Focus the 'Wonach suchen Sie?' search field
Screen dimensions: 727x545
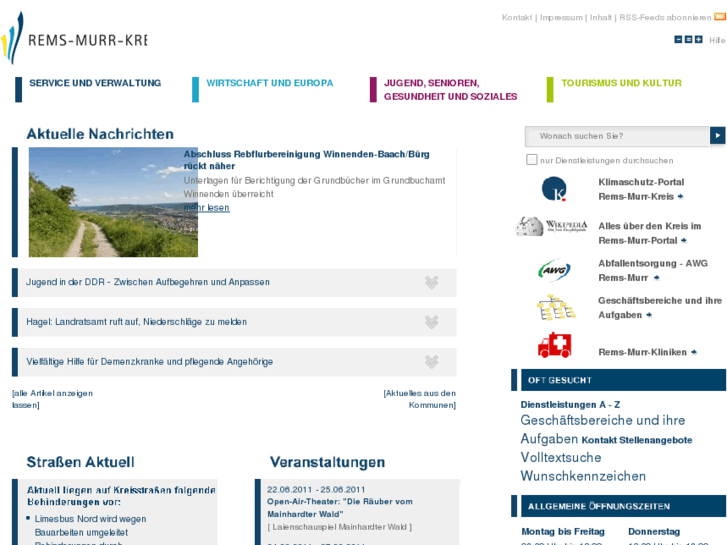[617, 136]
